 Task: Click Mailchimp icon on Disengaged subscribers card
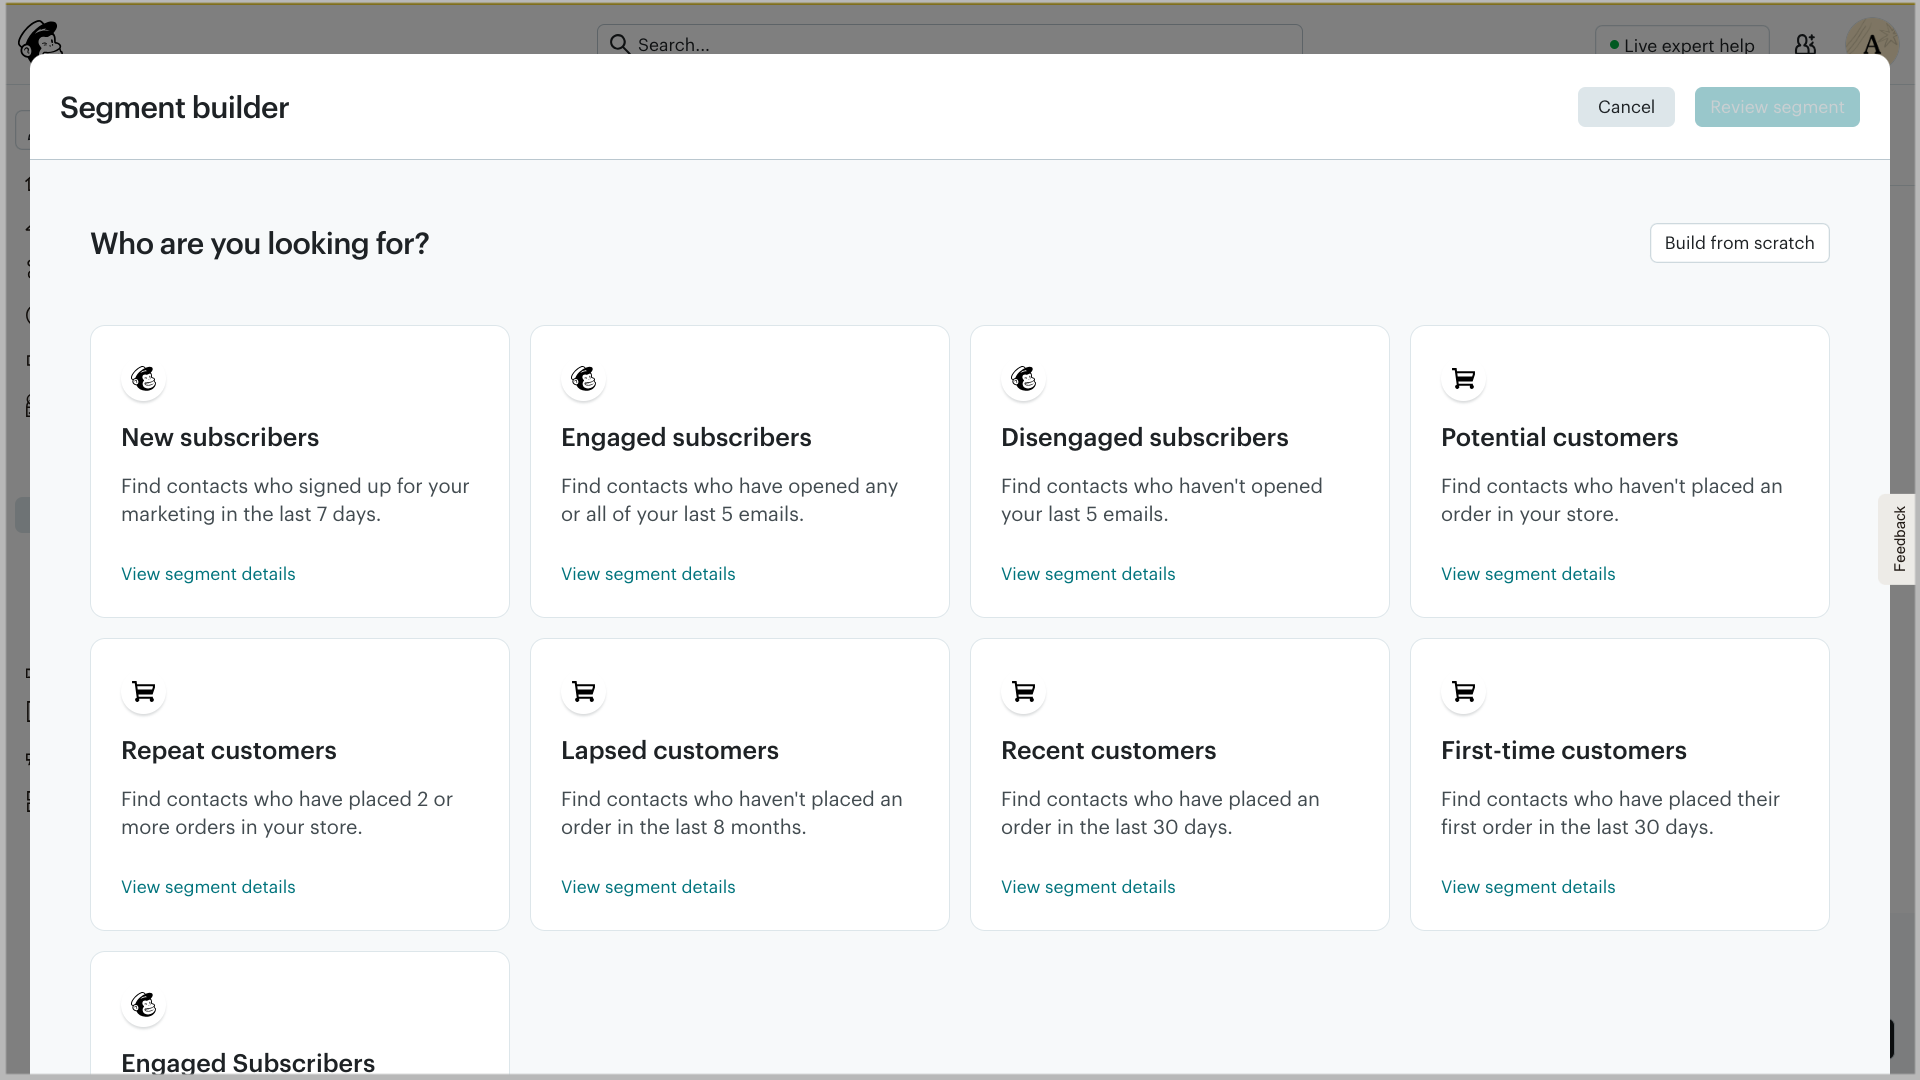pos(1024,379)
